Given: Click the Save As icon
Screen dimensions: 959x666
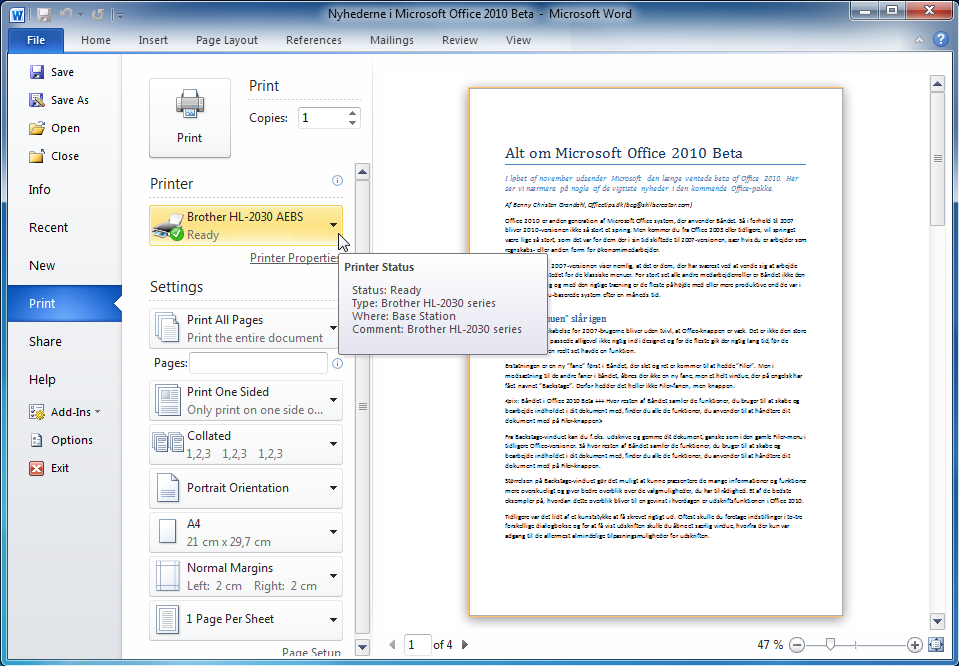Looking at the screenshot, I should tap(37, 100).
